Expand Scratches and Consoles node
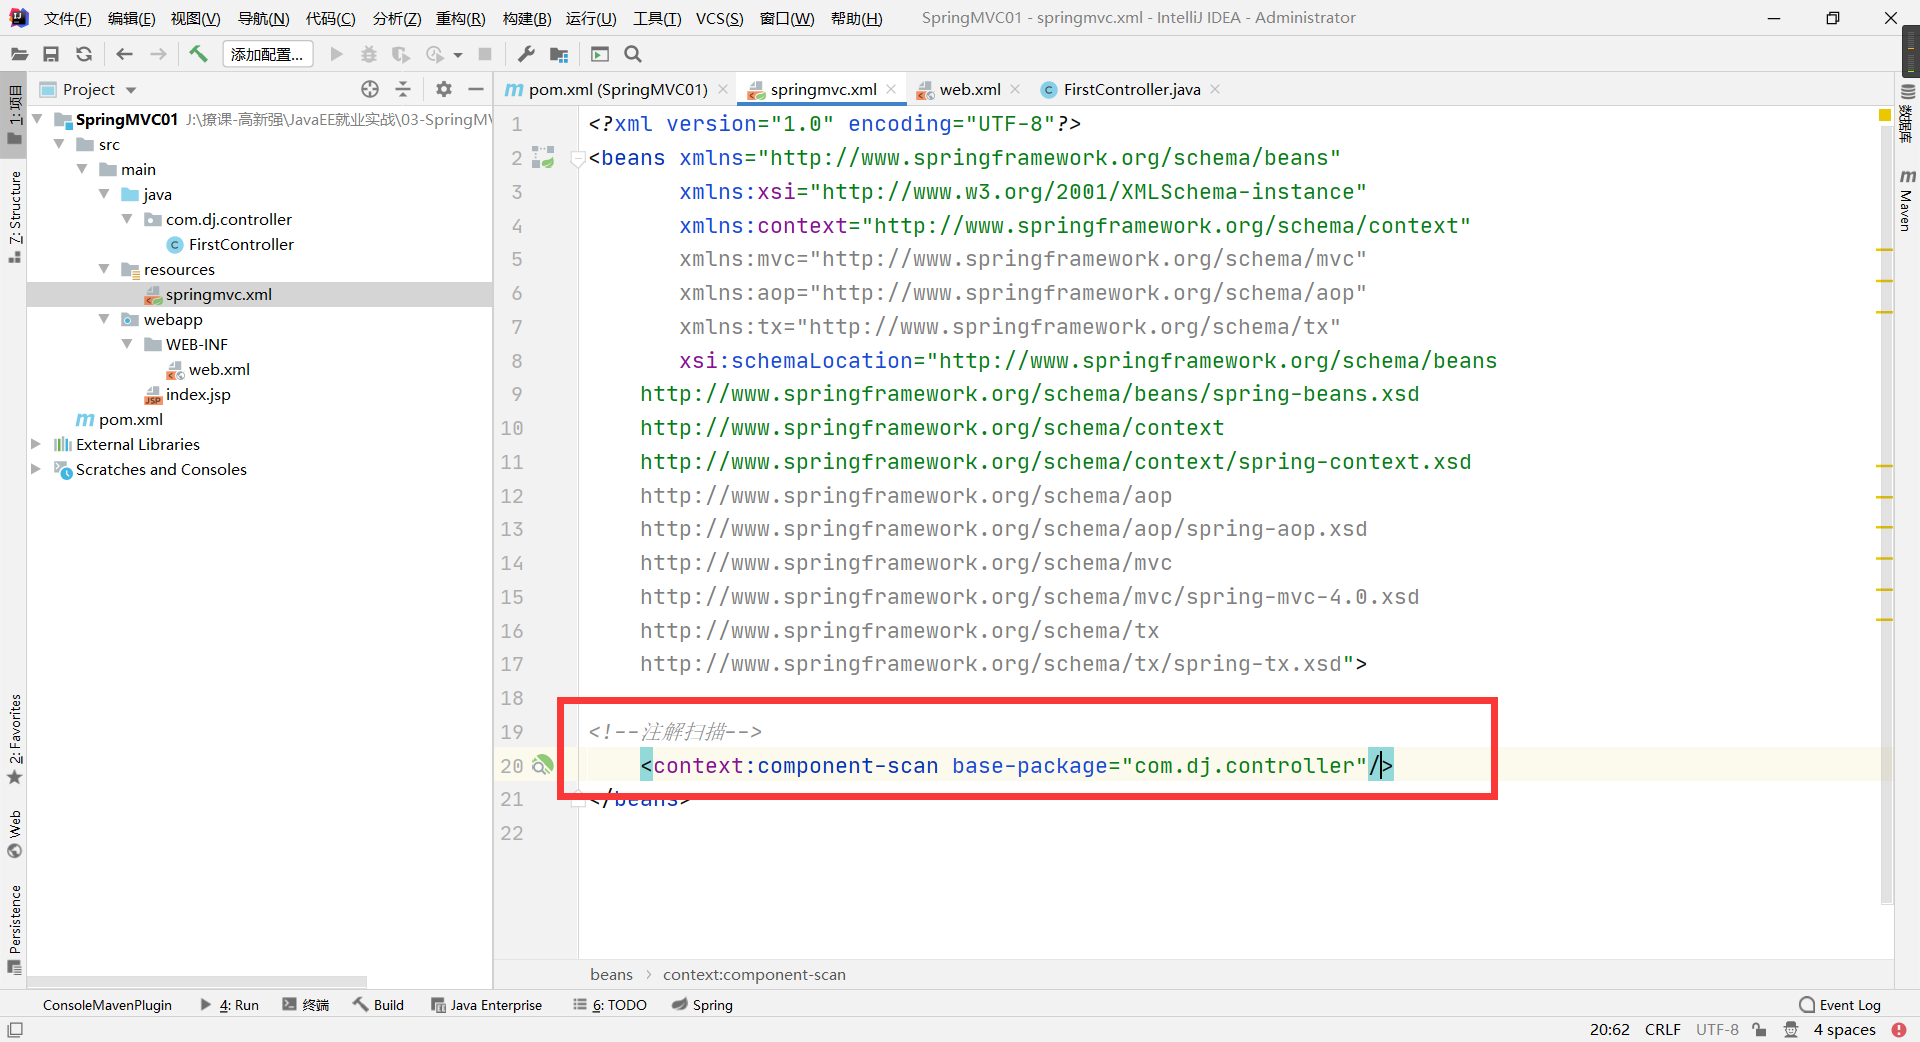The image size is (1920, 1042). coord(37,469)
